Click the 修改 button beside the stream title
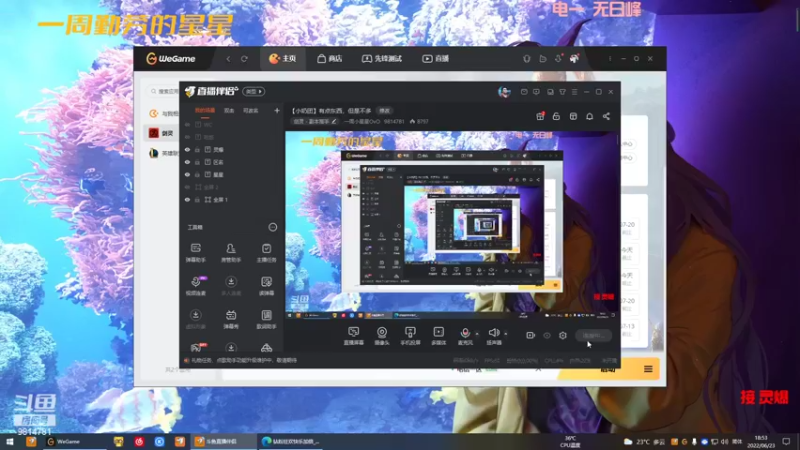Image resolution: width=800 pixels, height=450 pixels. coord(384,110)
